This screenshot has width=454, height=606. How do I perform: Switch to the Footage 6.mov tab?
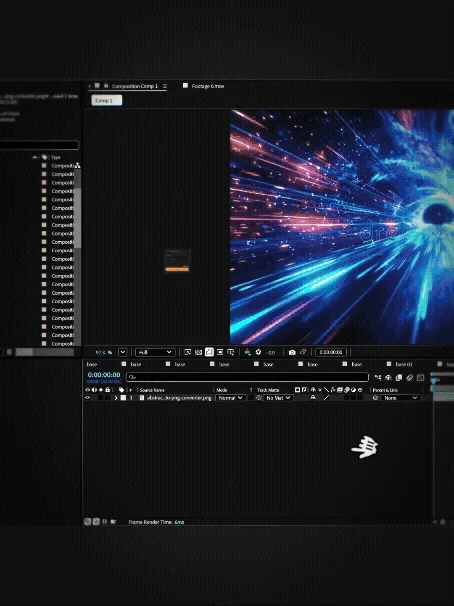(x=204, y=86)
